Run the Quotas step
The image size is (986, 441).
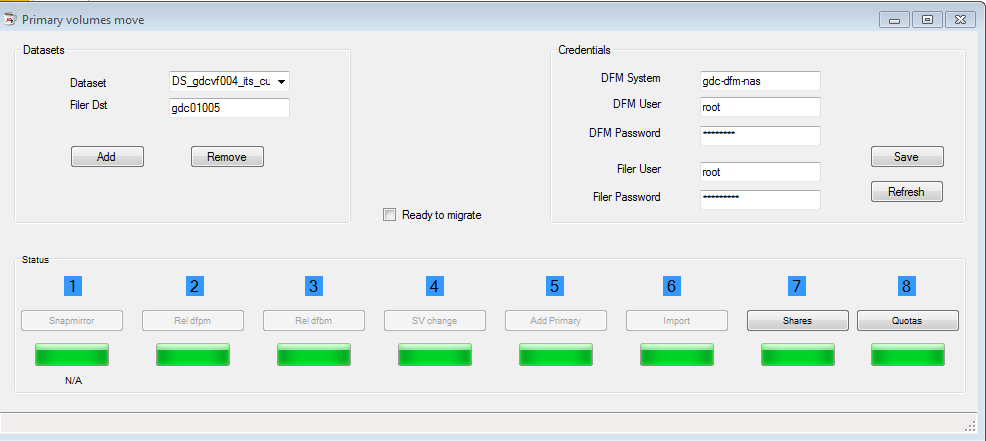pyautogui.click(x=907, y=320)
